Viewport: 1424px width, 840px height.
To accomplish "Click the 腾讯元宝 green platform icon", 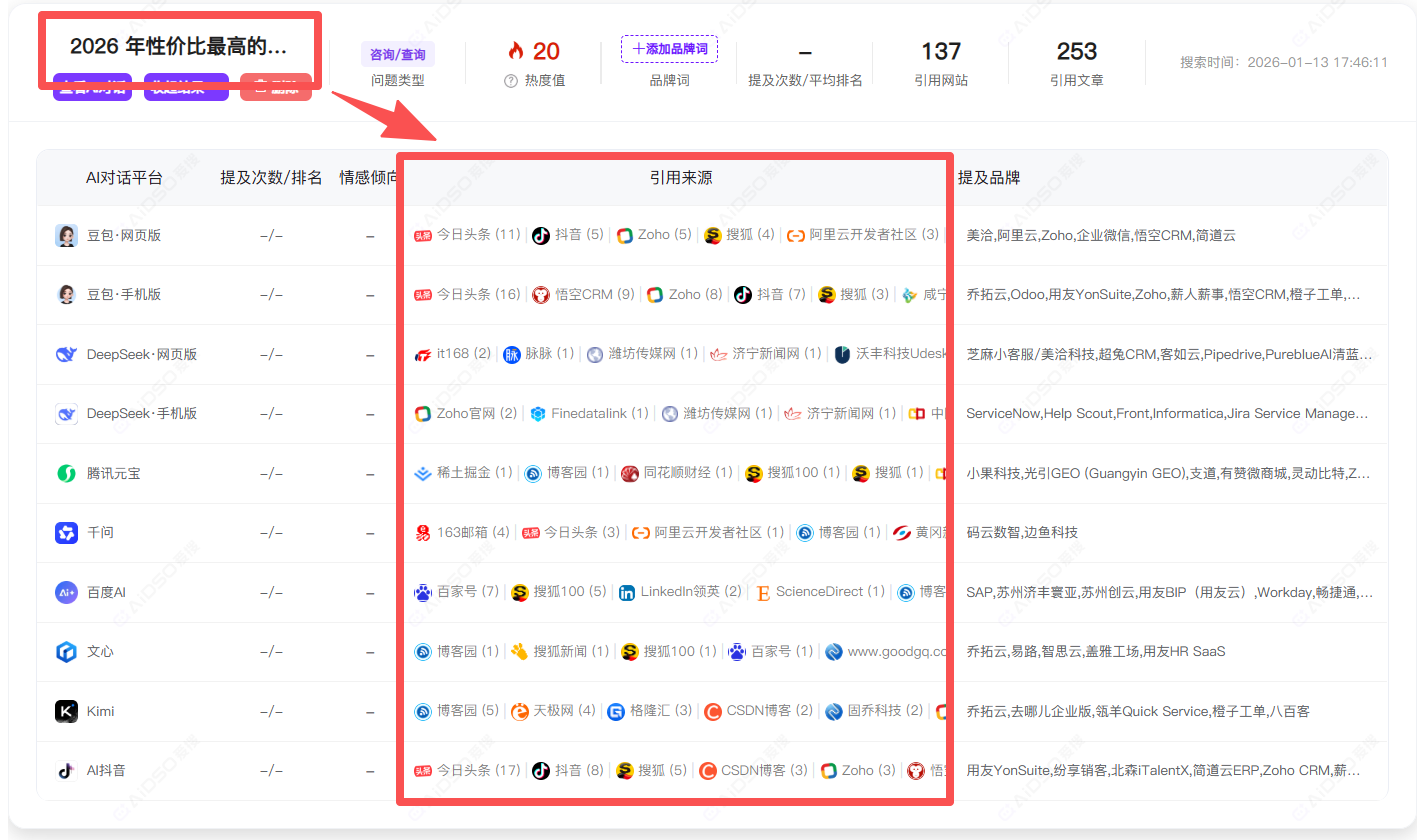I will tap(66, 473).
